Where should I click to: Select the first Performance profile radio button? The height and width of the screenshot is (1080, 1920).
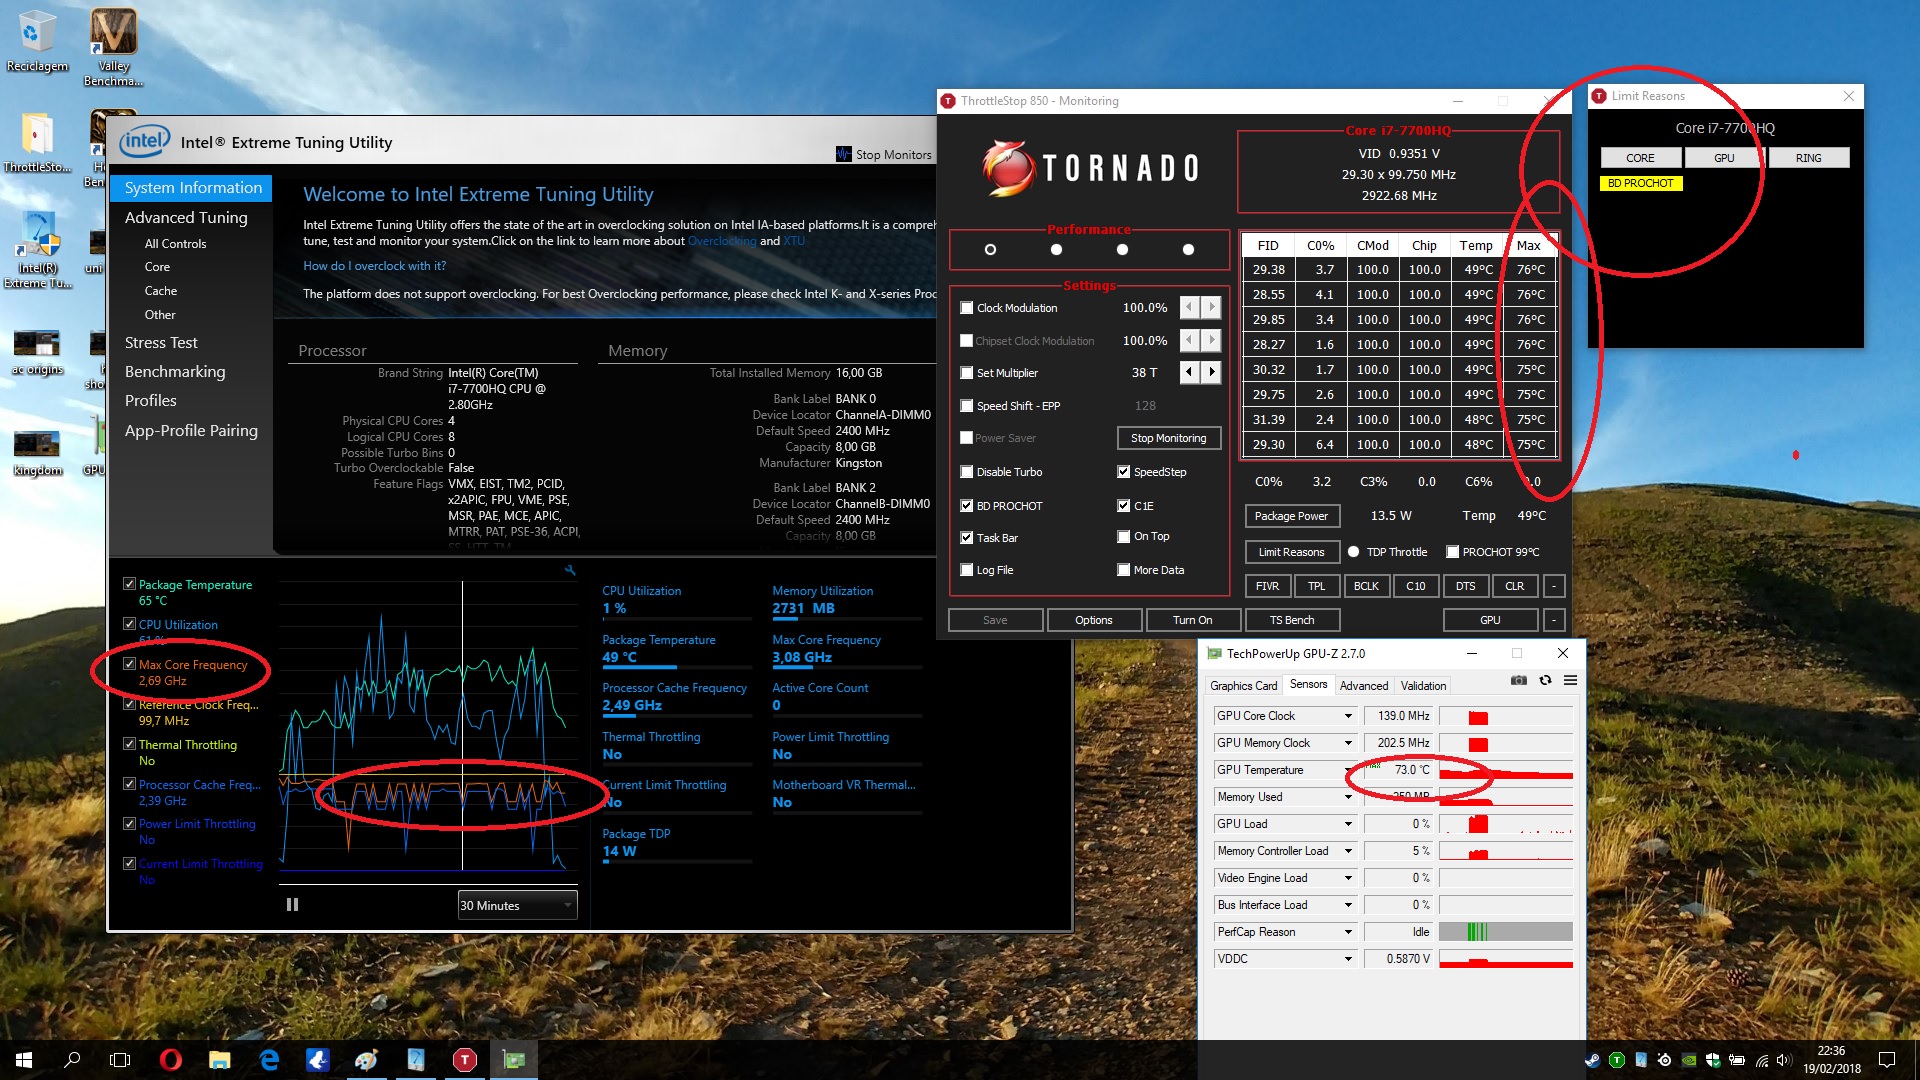990,249
